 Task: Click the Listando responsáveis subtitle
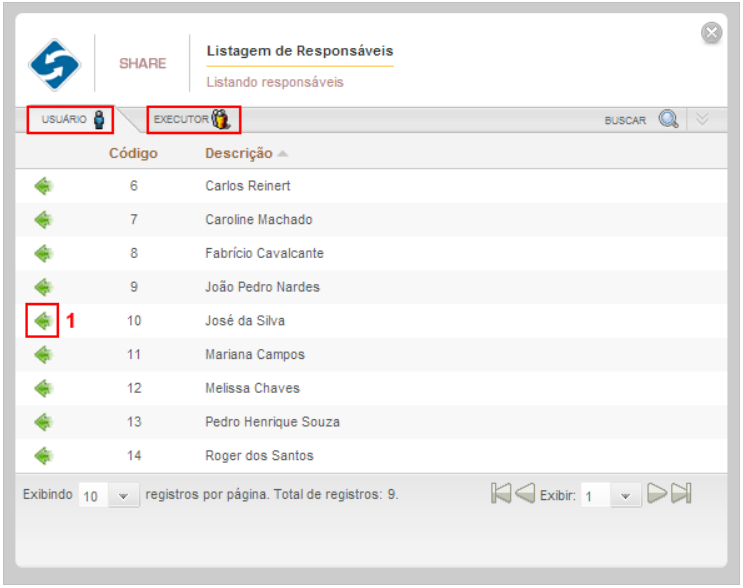[275, 82]
